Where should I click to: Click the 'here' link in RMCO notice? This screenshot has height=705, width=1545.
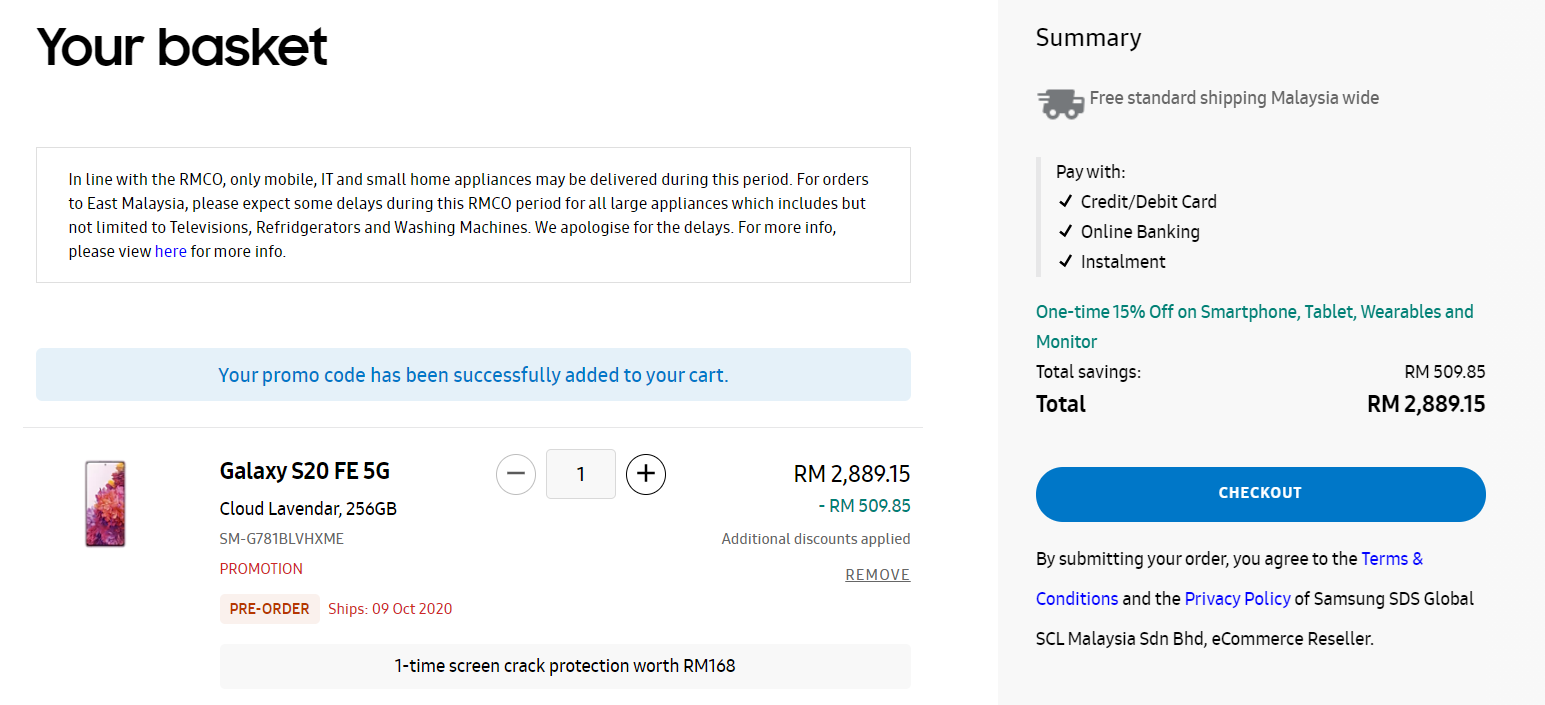pos(170,252)
